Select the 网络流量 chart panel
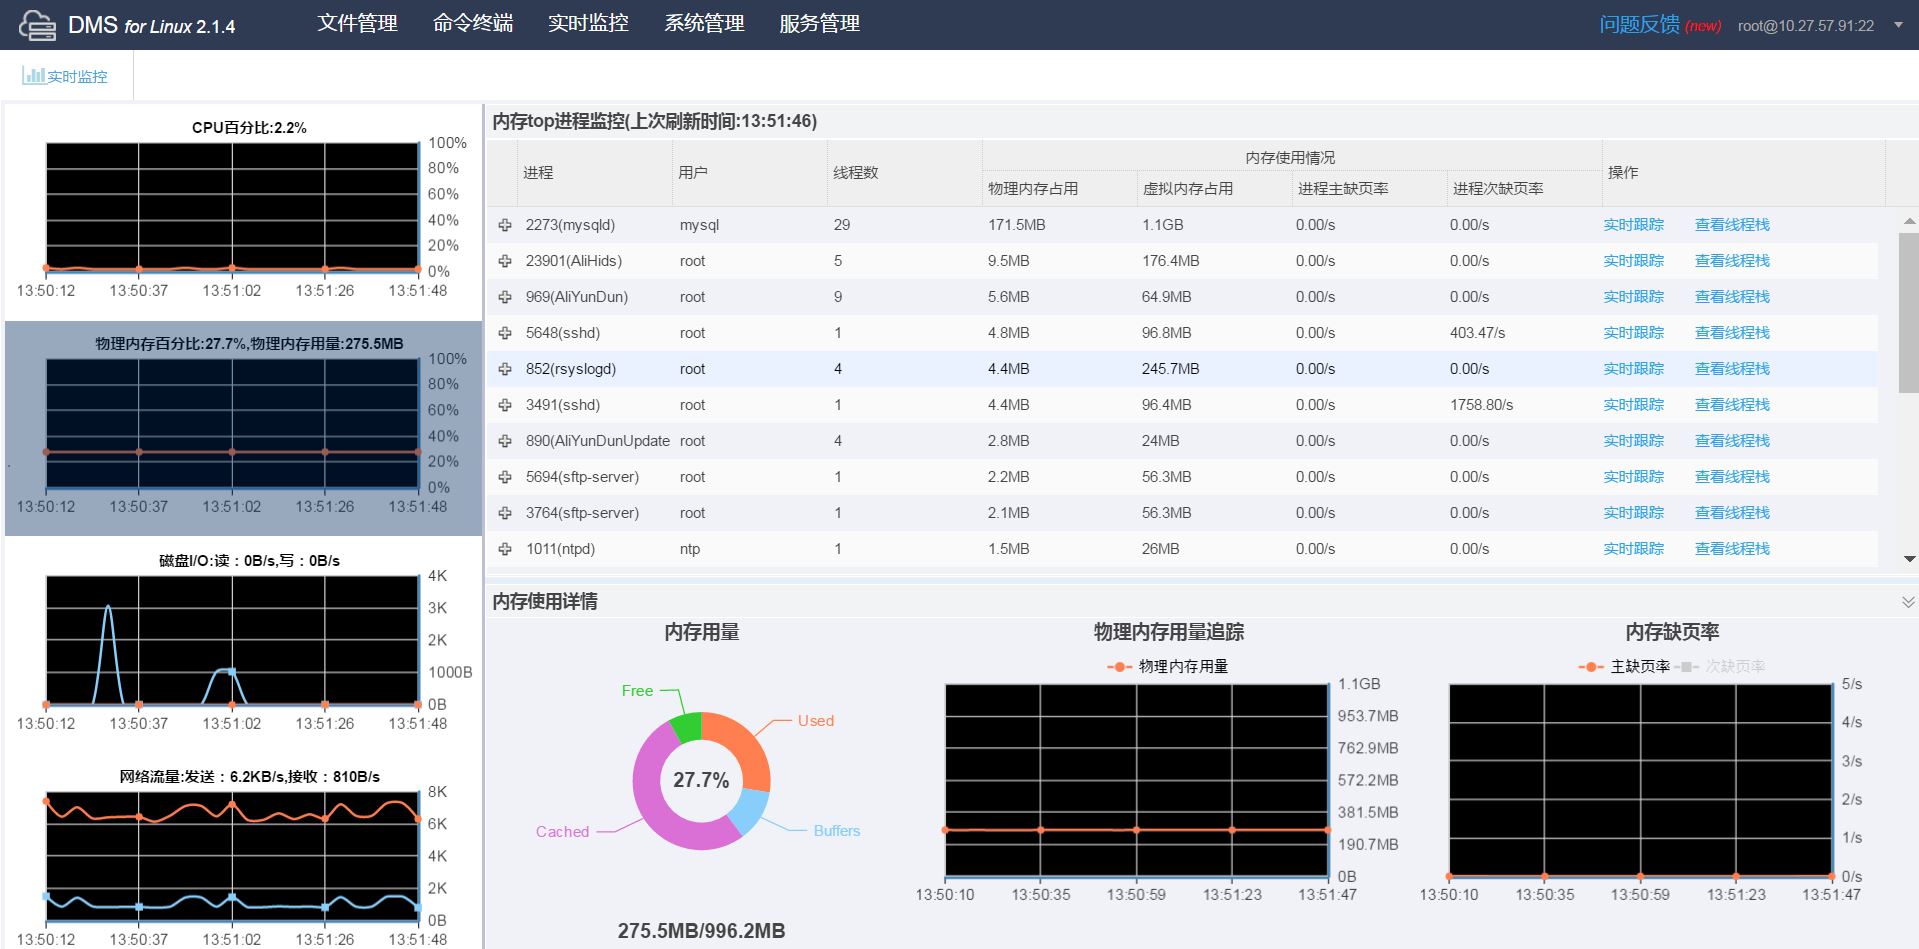The width and height of the screenshot is (1919, 949). coord(243,858)
